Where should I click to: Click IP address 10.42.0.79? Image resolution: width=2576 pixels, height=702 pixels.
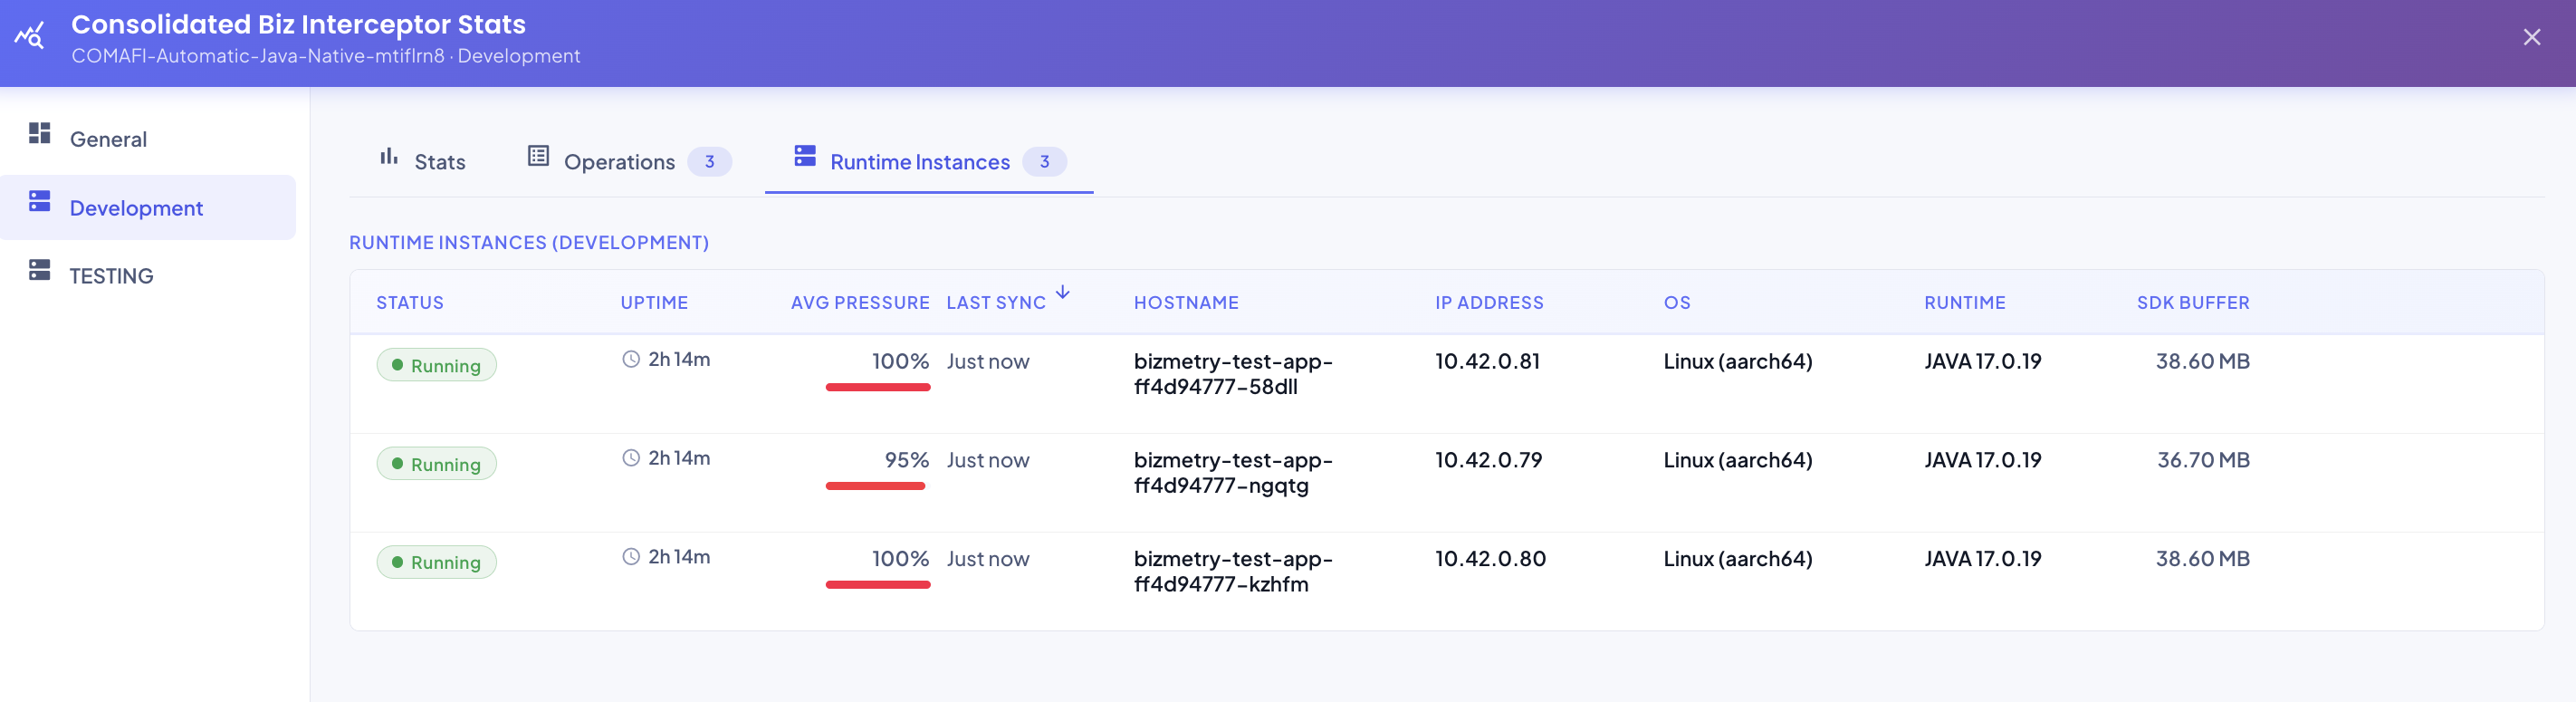click(x=1488, y=460)
